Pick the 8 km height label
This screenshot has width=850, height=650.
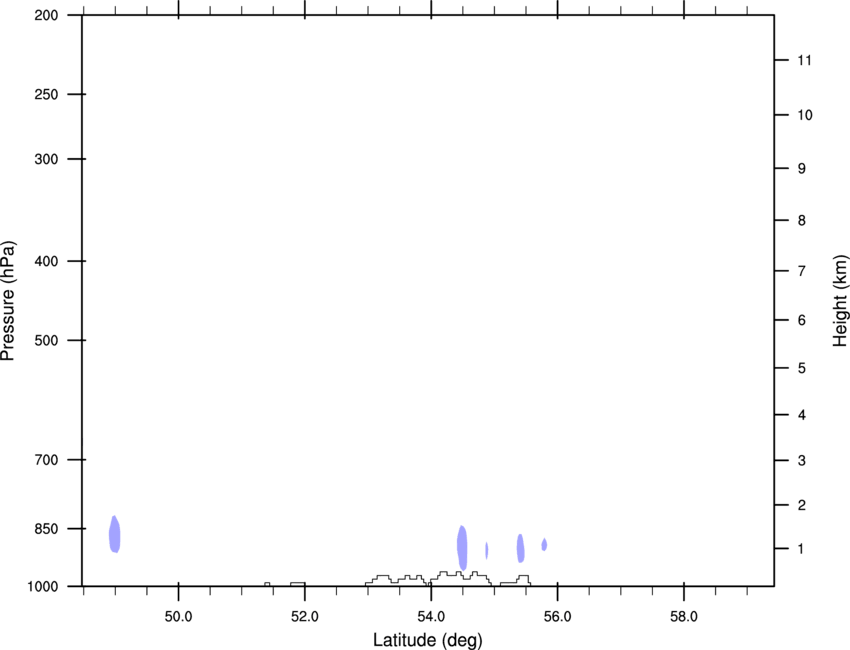[802, 220]
